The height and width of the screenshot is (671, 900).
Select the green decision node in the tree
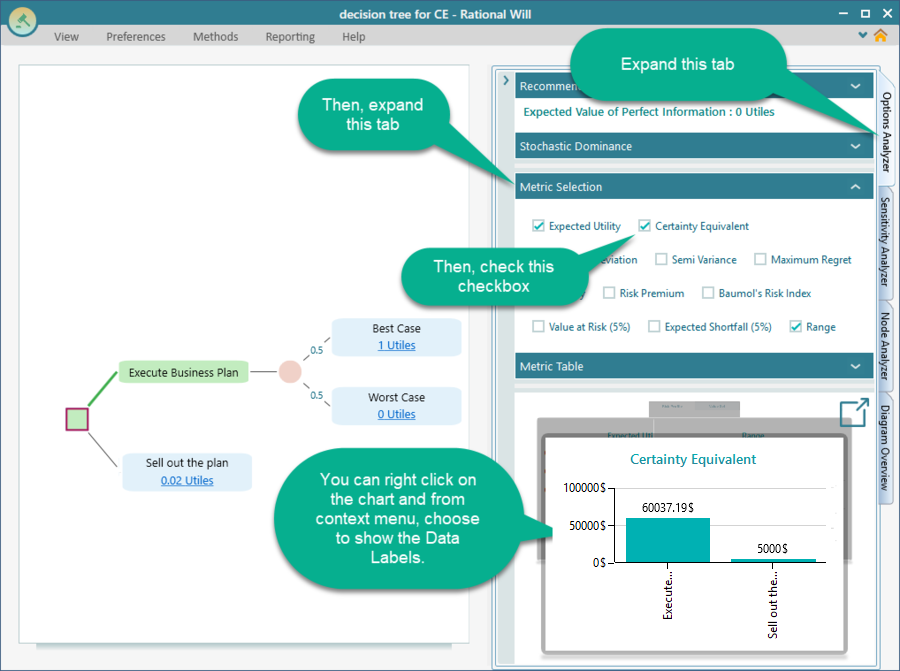[76, 419]
